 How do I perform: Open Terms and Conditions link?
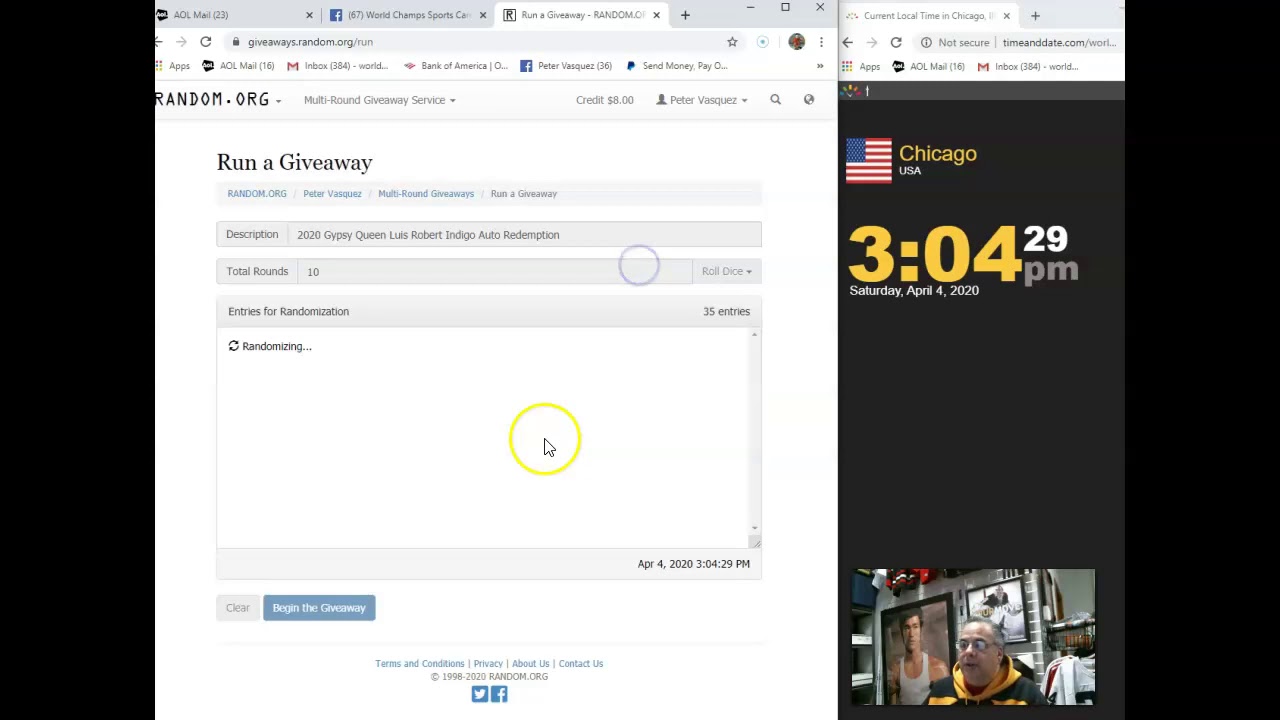pos(420,664)
